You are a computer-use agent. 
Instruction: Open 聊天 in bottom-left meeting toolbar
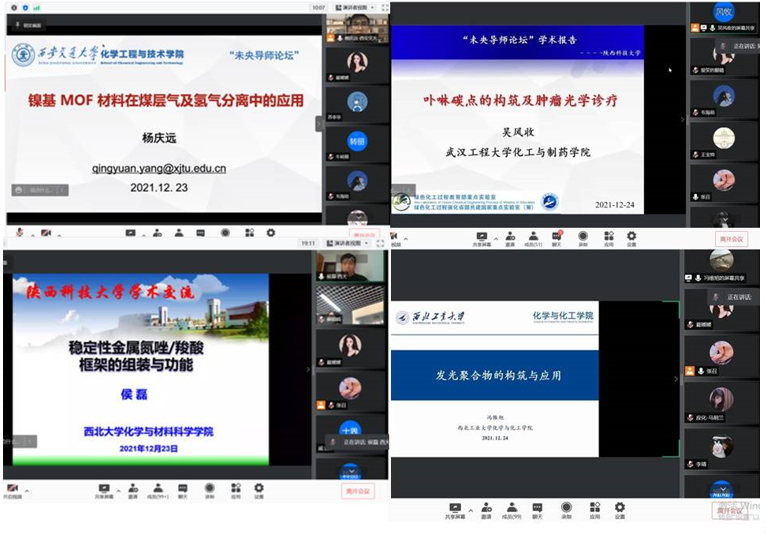183,491
